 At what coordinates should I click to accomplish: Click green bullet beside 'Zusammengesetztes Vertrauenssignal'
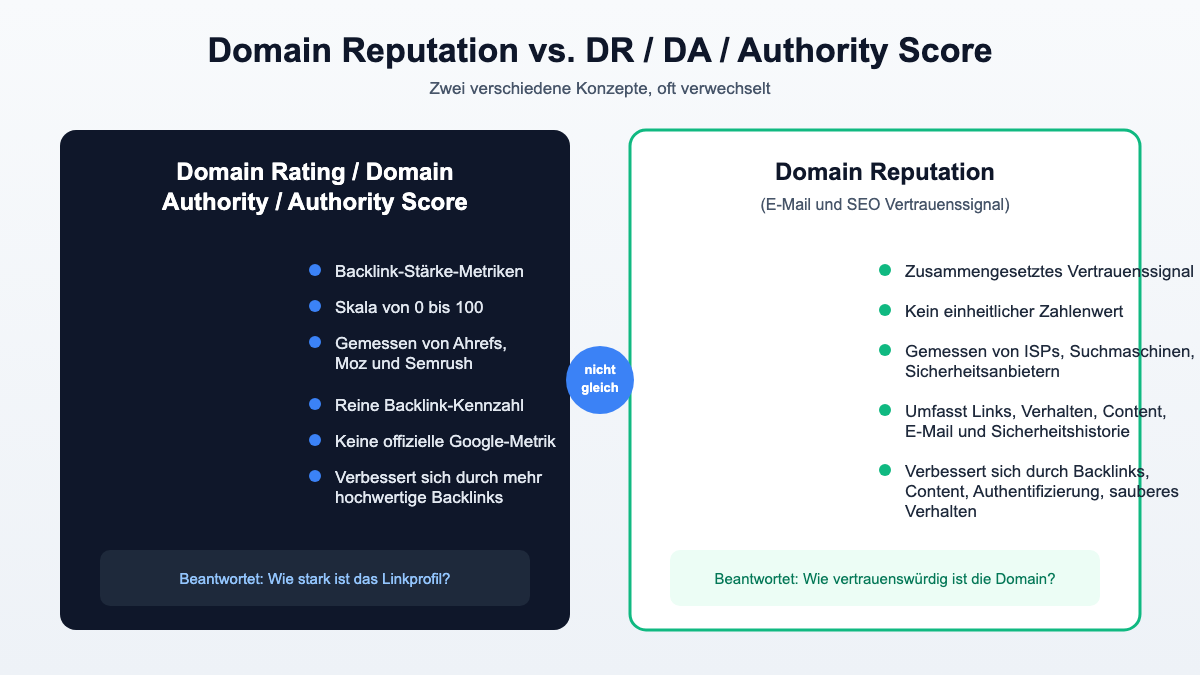pyautogui.click(x=885, y=270)
